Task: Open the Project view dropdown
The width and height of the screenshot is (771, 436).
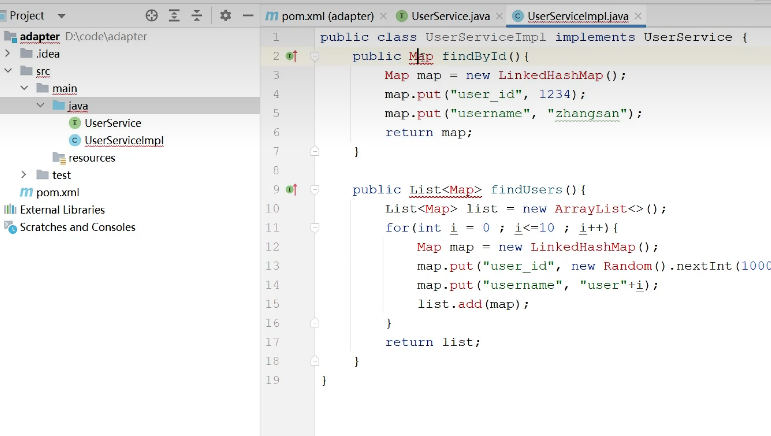Action: pos(61,16)
